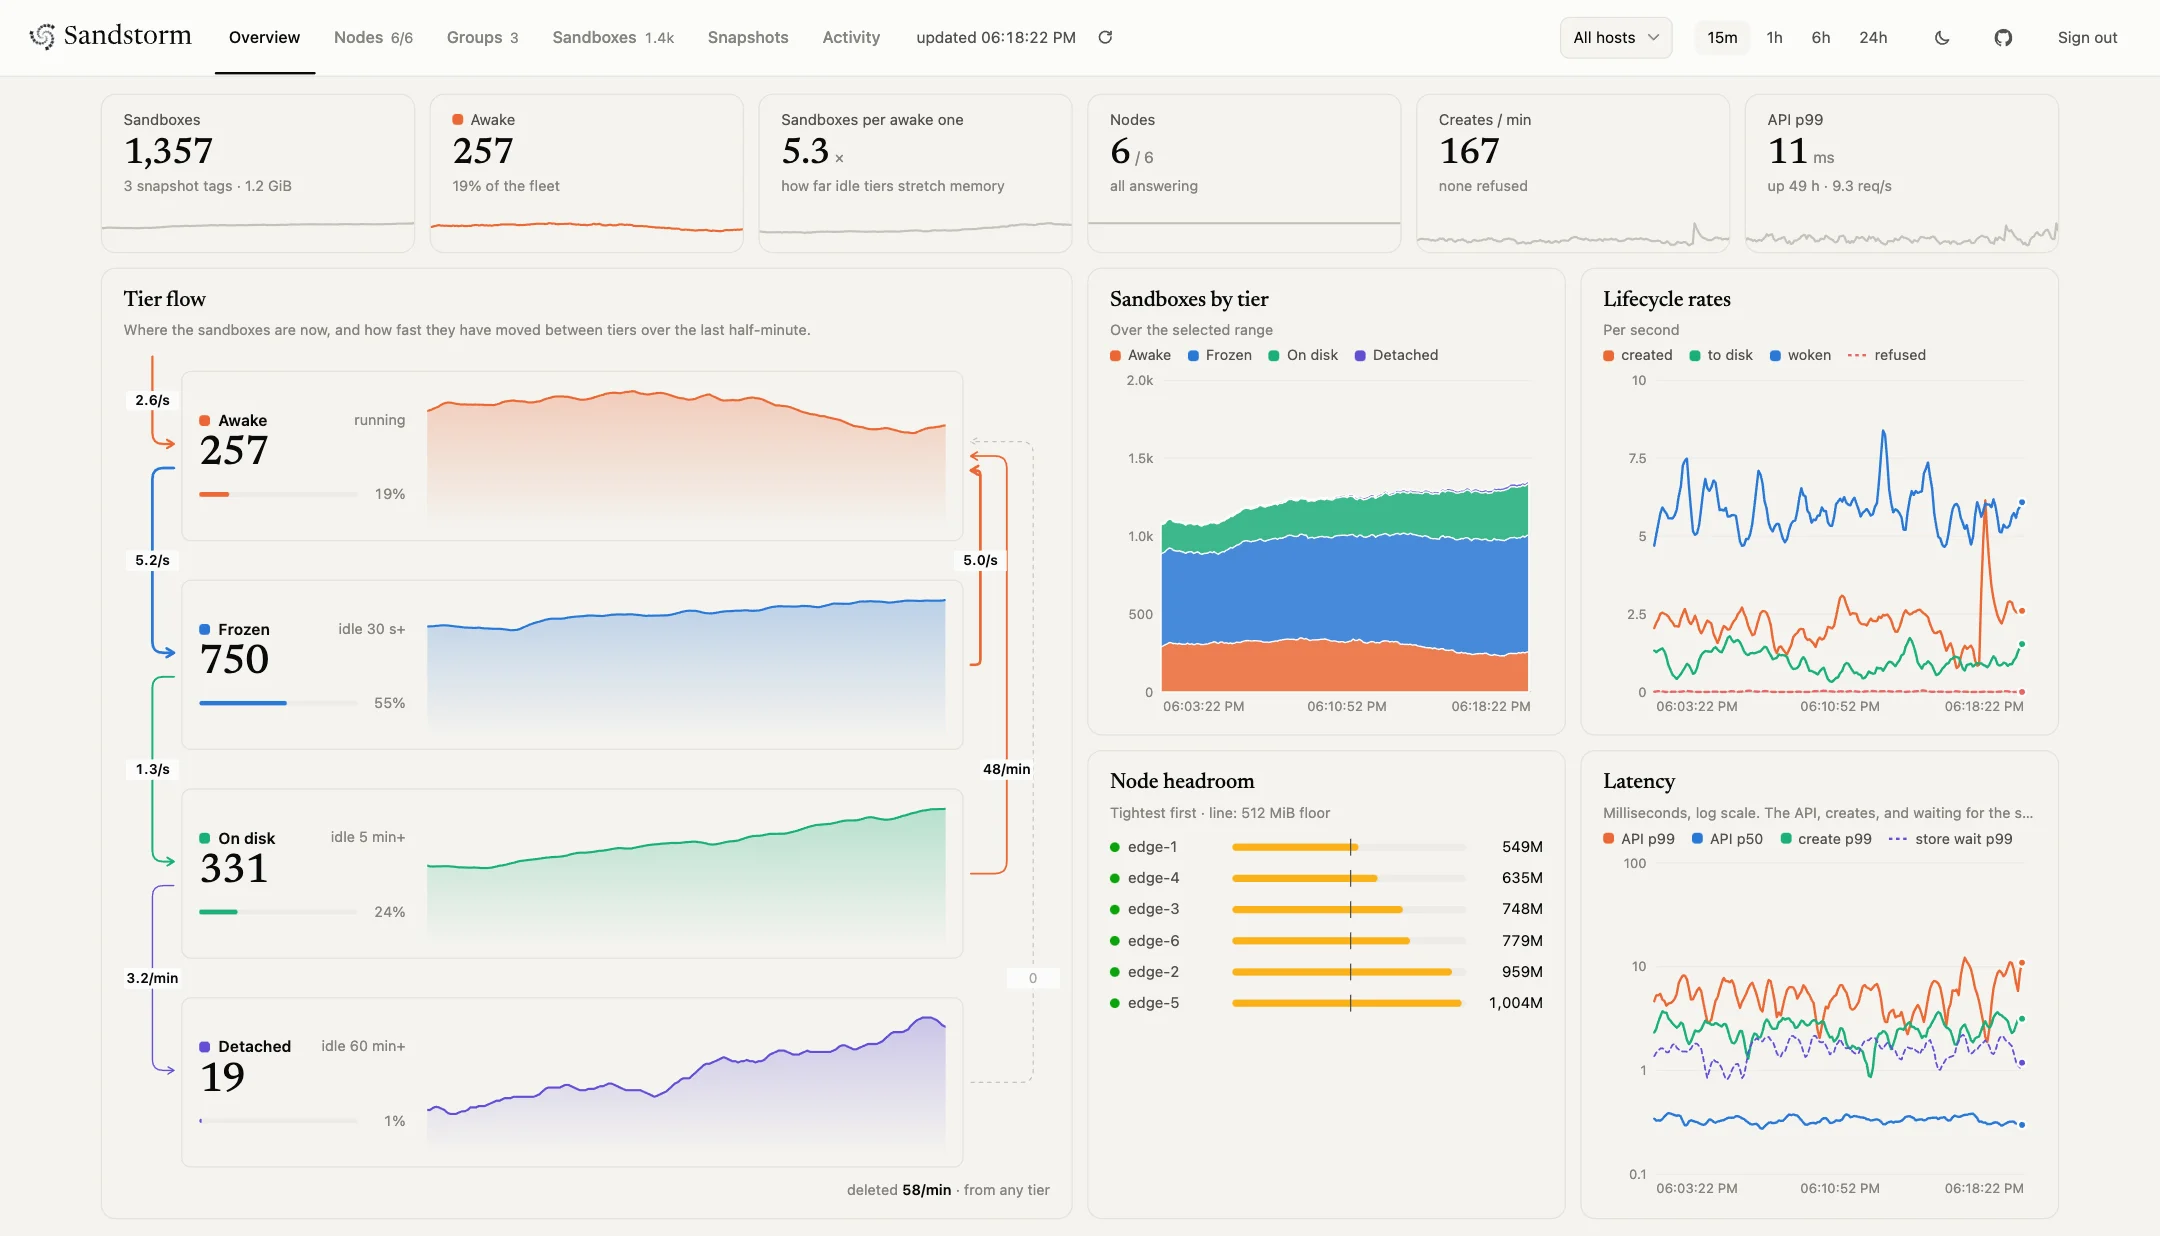Select the On disk tier card showing 331
Image resolution: width=2160 pixels, height=1236 pixels.
[x=572, y=874]
